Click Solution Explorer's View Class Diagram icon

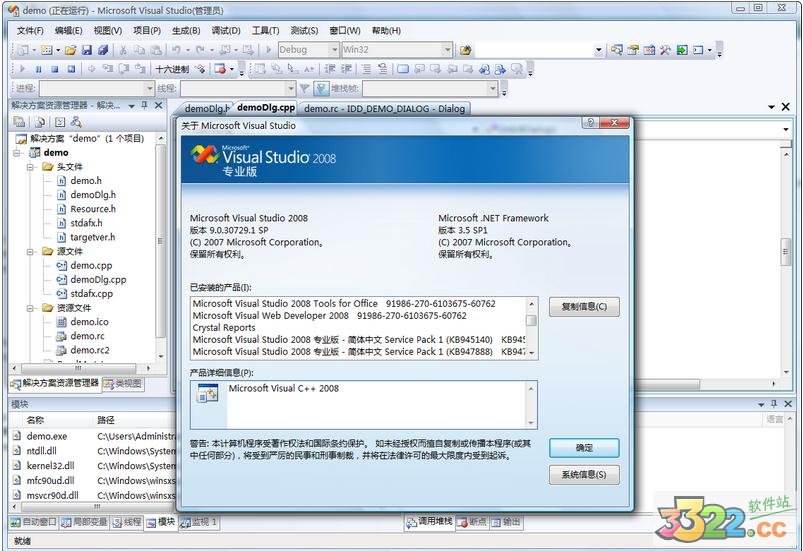(x=76, y=122)
